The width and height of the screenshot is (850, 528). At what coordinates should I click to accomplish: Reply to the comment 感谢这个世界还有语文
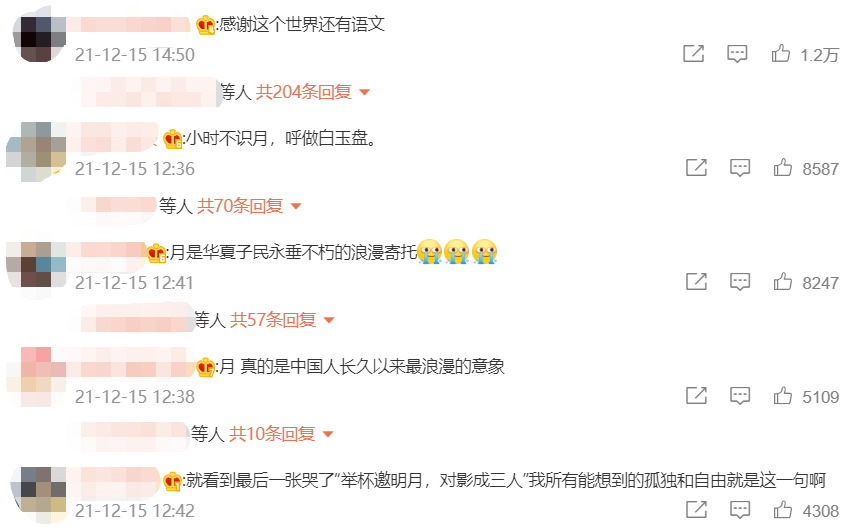[x=737, y=54]
